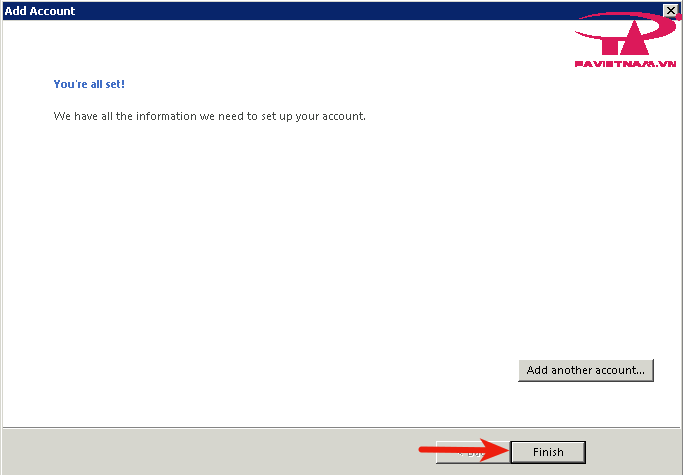Click the 'You're all set!' heading

click(89, 84)
